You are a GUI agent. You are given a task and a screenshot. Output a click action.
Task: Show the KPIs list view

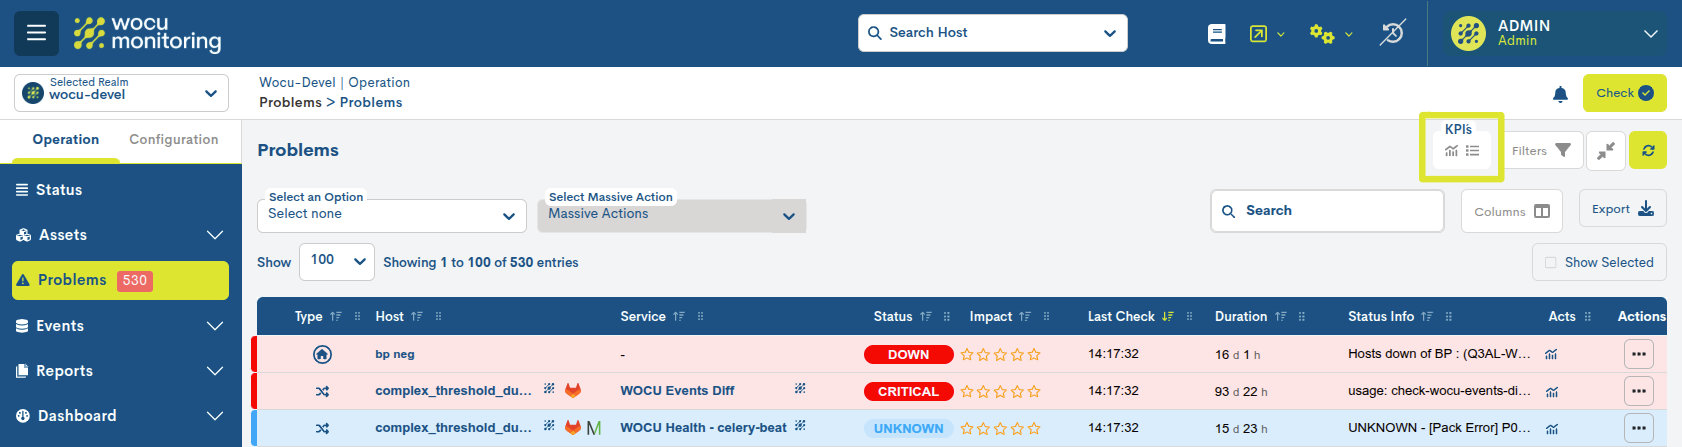coord(1473,151)
